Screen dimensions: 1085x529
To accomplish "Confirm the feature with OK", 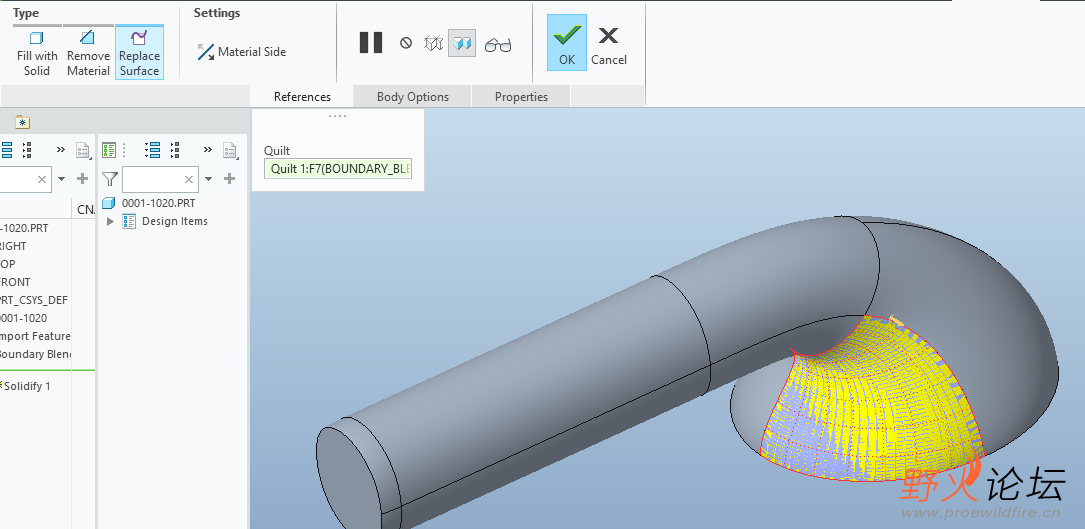I will [567, 42].
